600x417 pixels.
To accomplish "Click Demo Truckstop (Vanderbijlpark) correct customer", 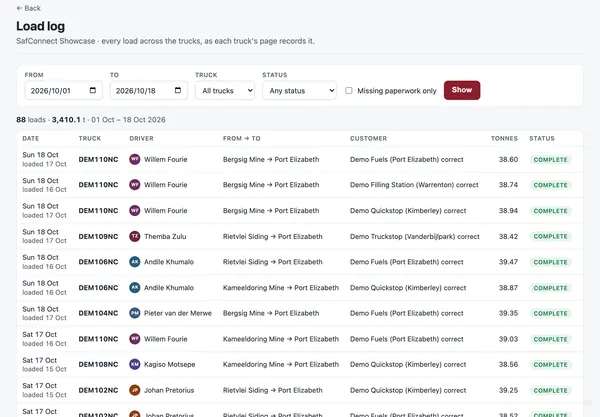I will tap(414, 236).
